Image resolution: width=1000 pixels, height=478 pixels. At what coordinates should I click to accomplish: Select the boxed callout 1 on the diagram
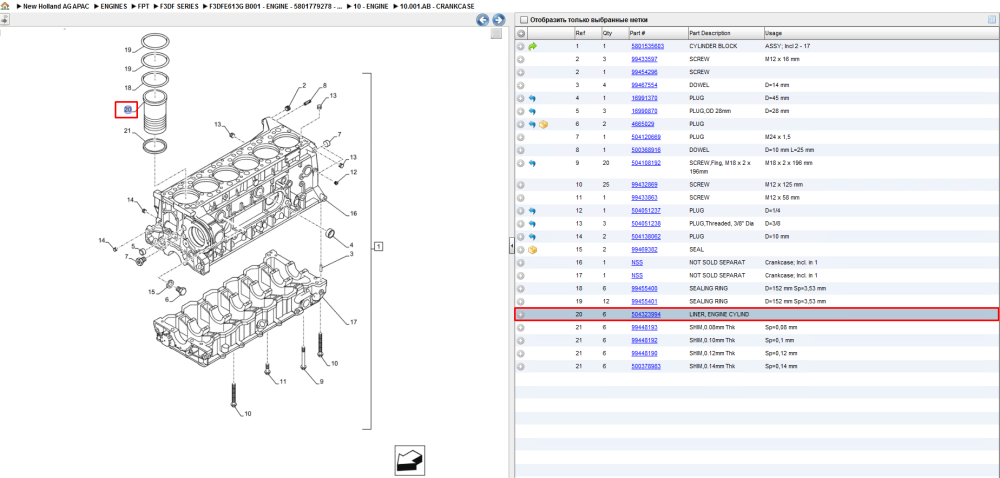(379, 246)
